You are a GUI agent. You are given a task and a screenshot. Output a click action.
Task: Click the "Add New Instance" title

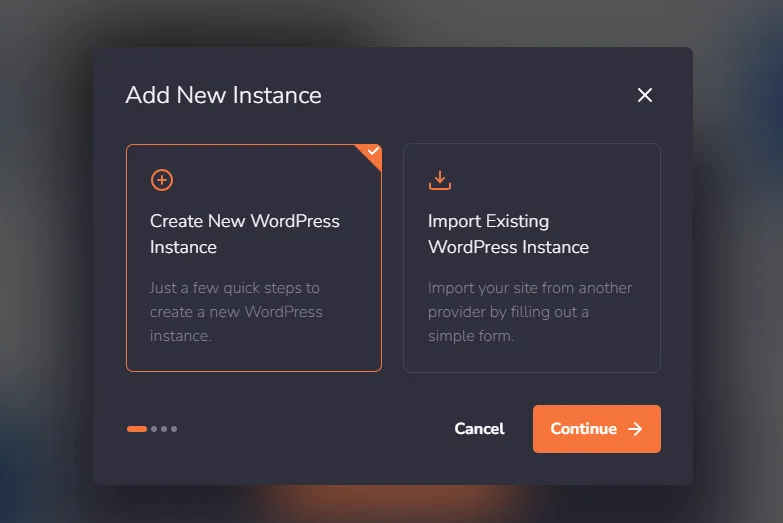coord(223,95)
